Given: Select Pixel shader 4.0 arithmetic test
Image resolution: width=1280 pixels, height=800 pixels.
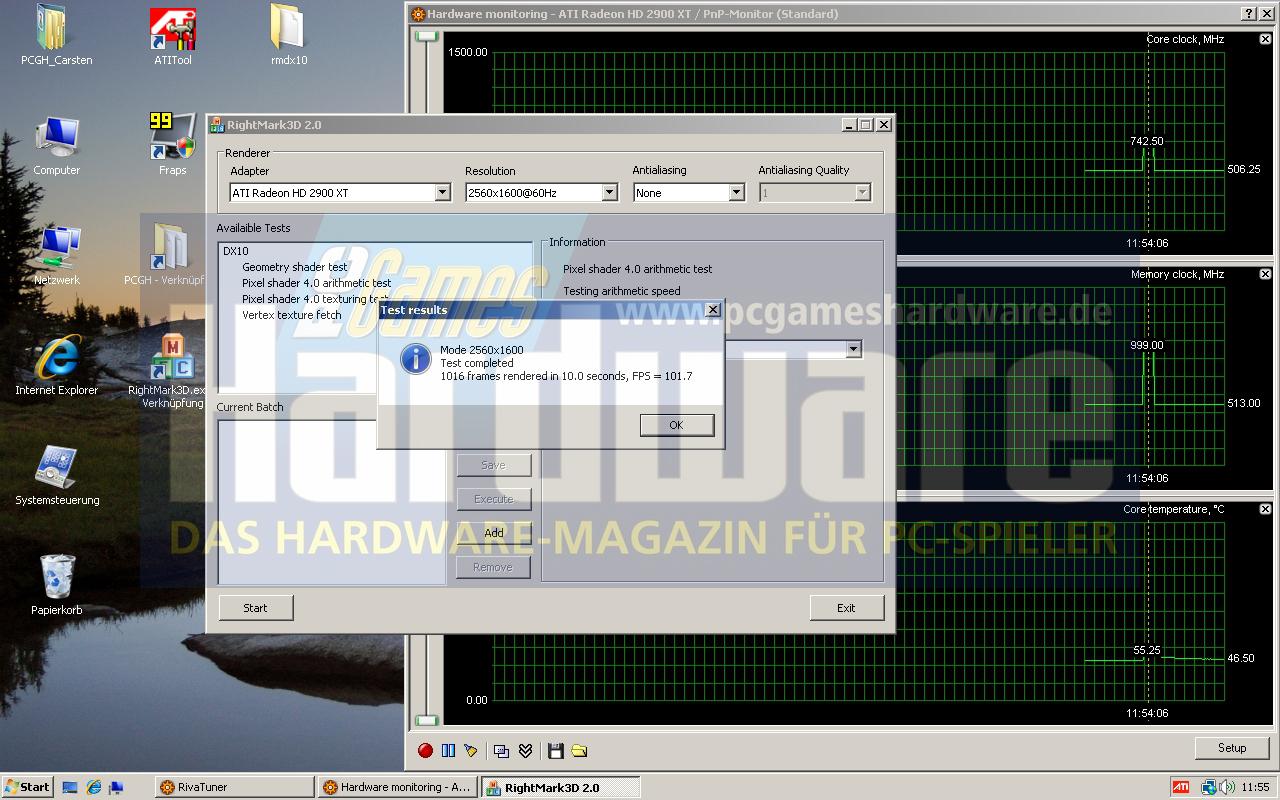Looking at the screenshot, I should (316, 283).
